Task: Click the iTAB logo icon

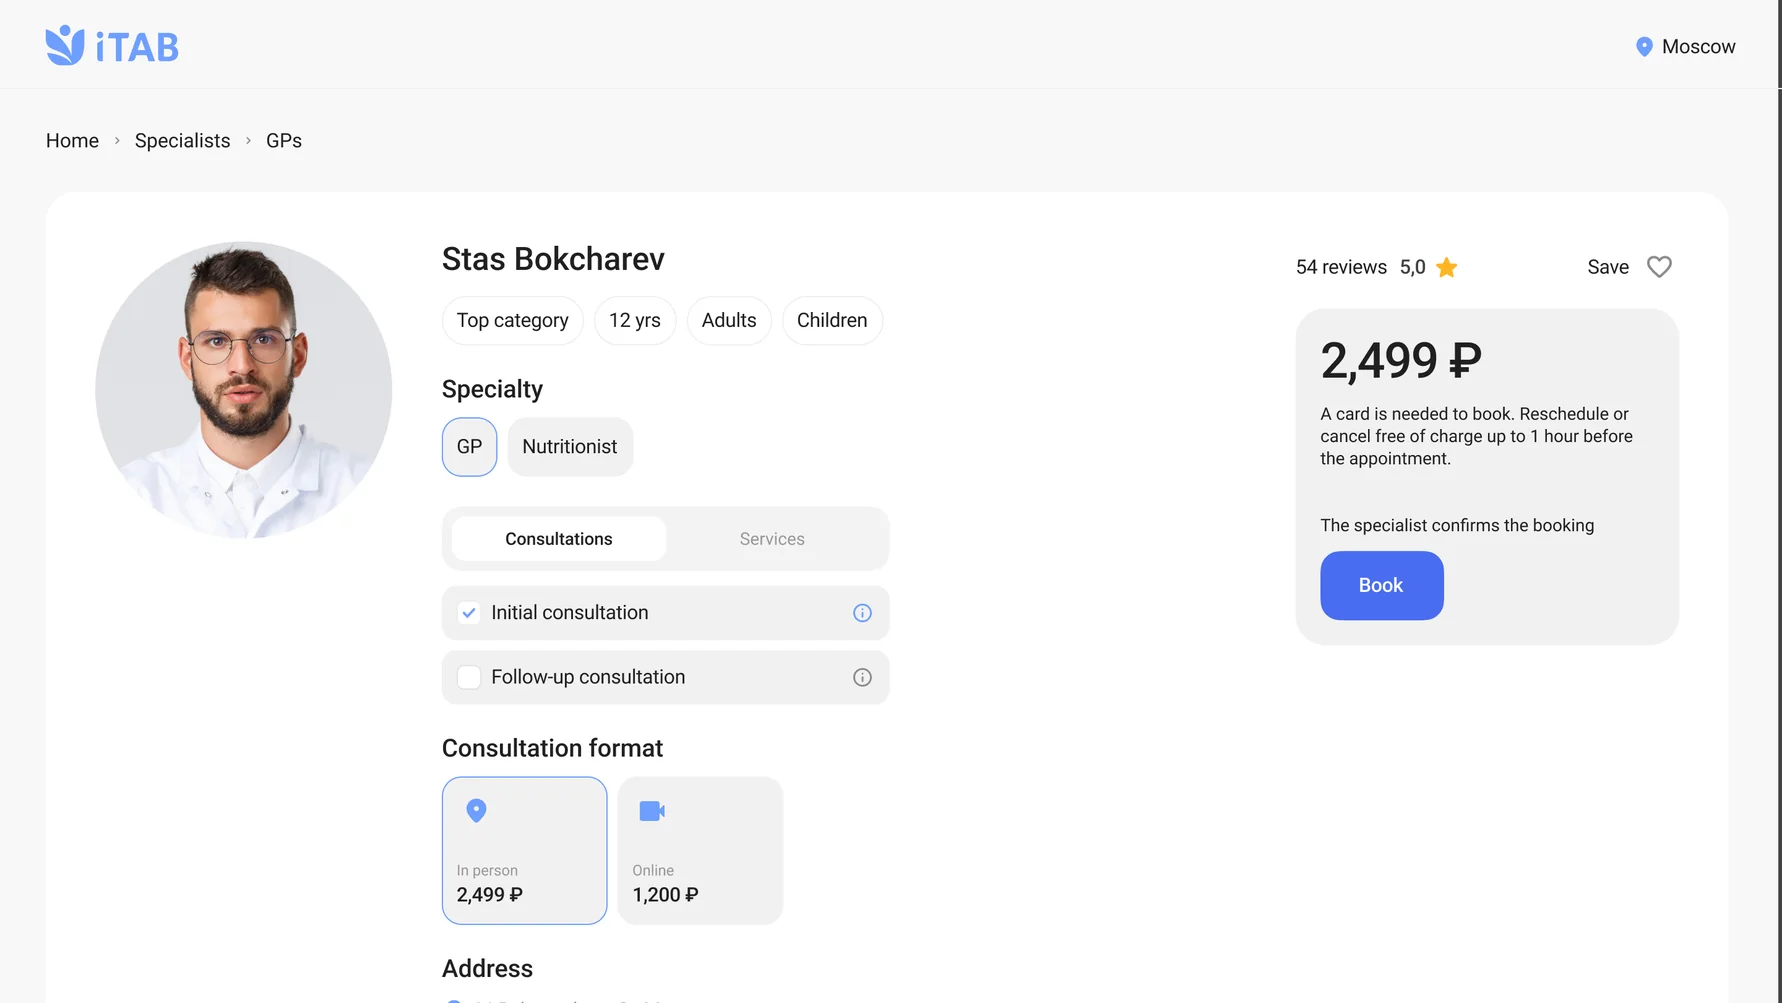Action: coord(65,46)
